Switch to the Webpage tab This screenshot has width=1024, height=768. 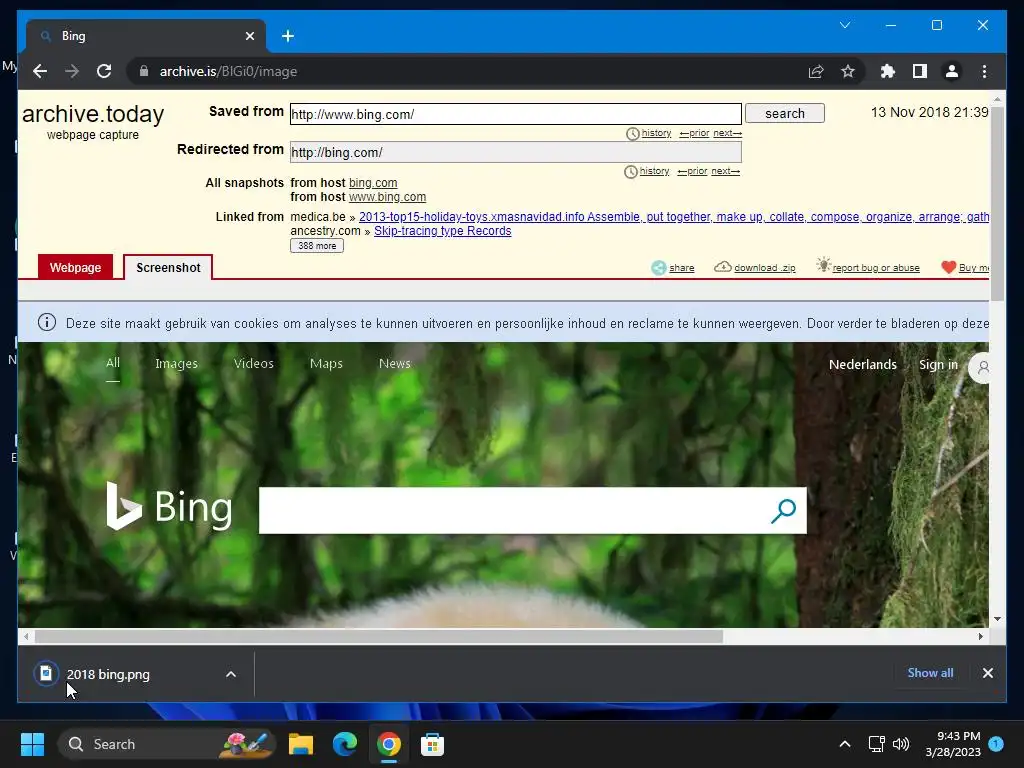click(x=75, y=268)
